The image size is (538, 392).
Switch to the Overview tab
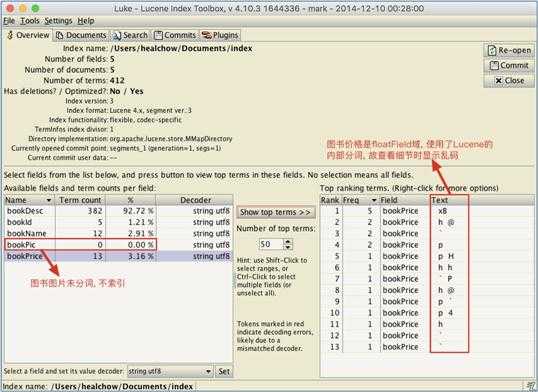pos(28,35)
